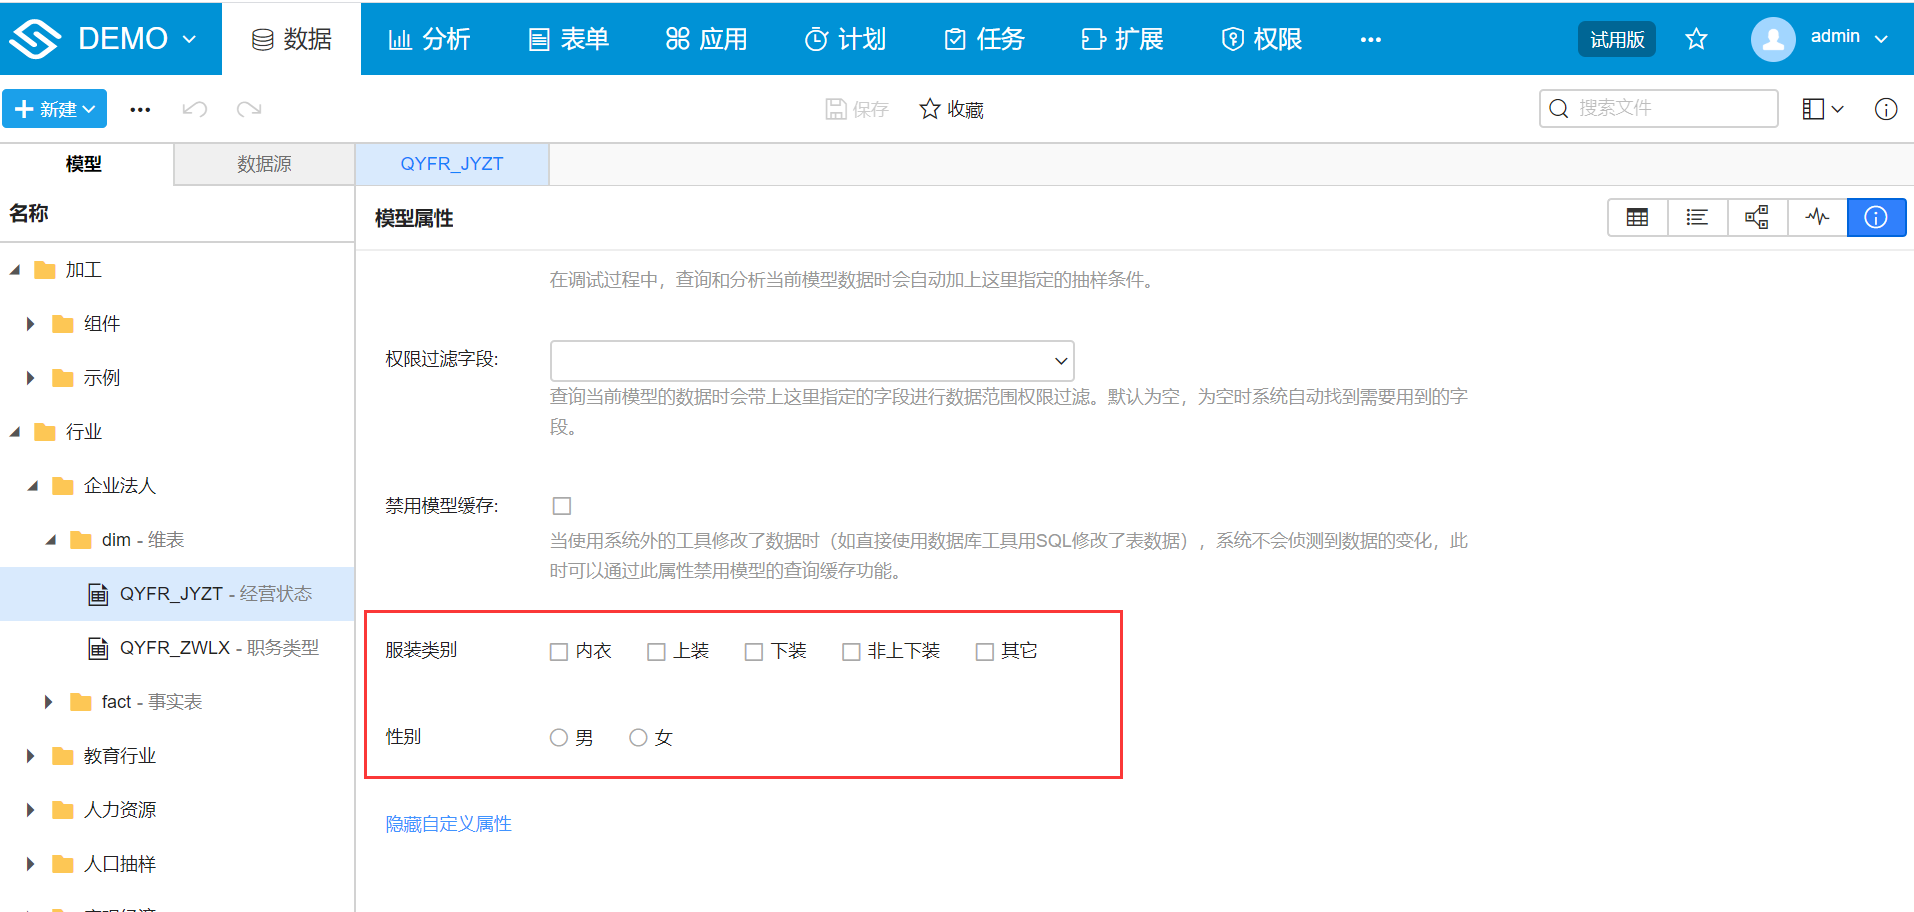This screenshot has width=1914, height=912.
Task: Open the 表单 (Forms) module
Action: coord(567,39)
